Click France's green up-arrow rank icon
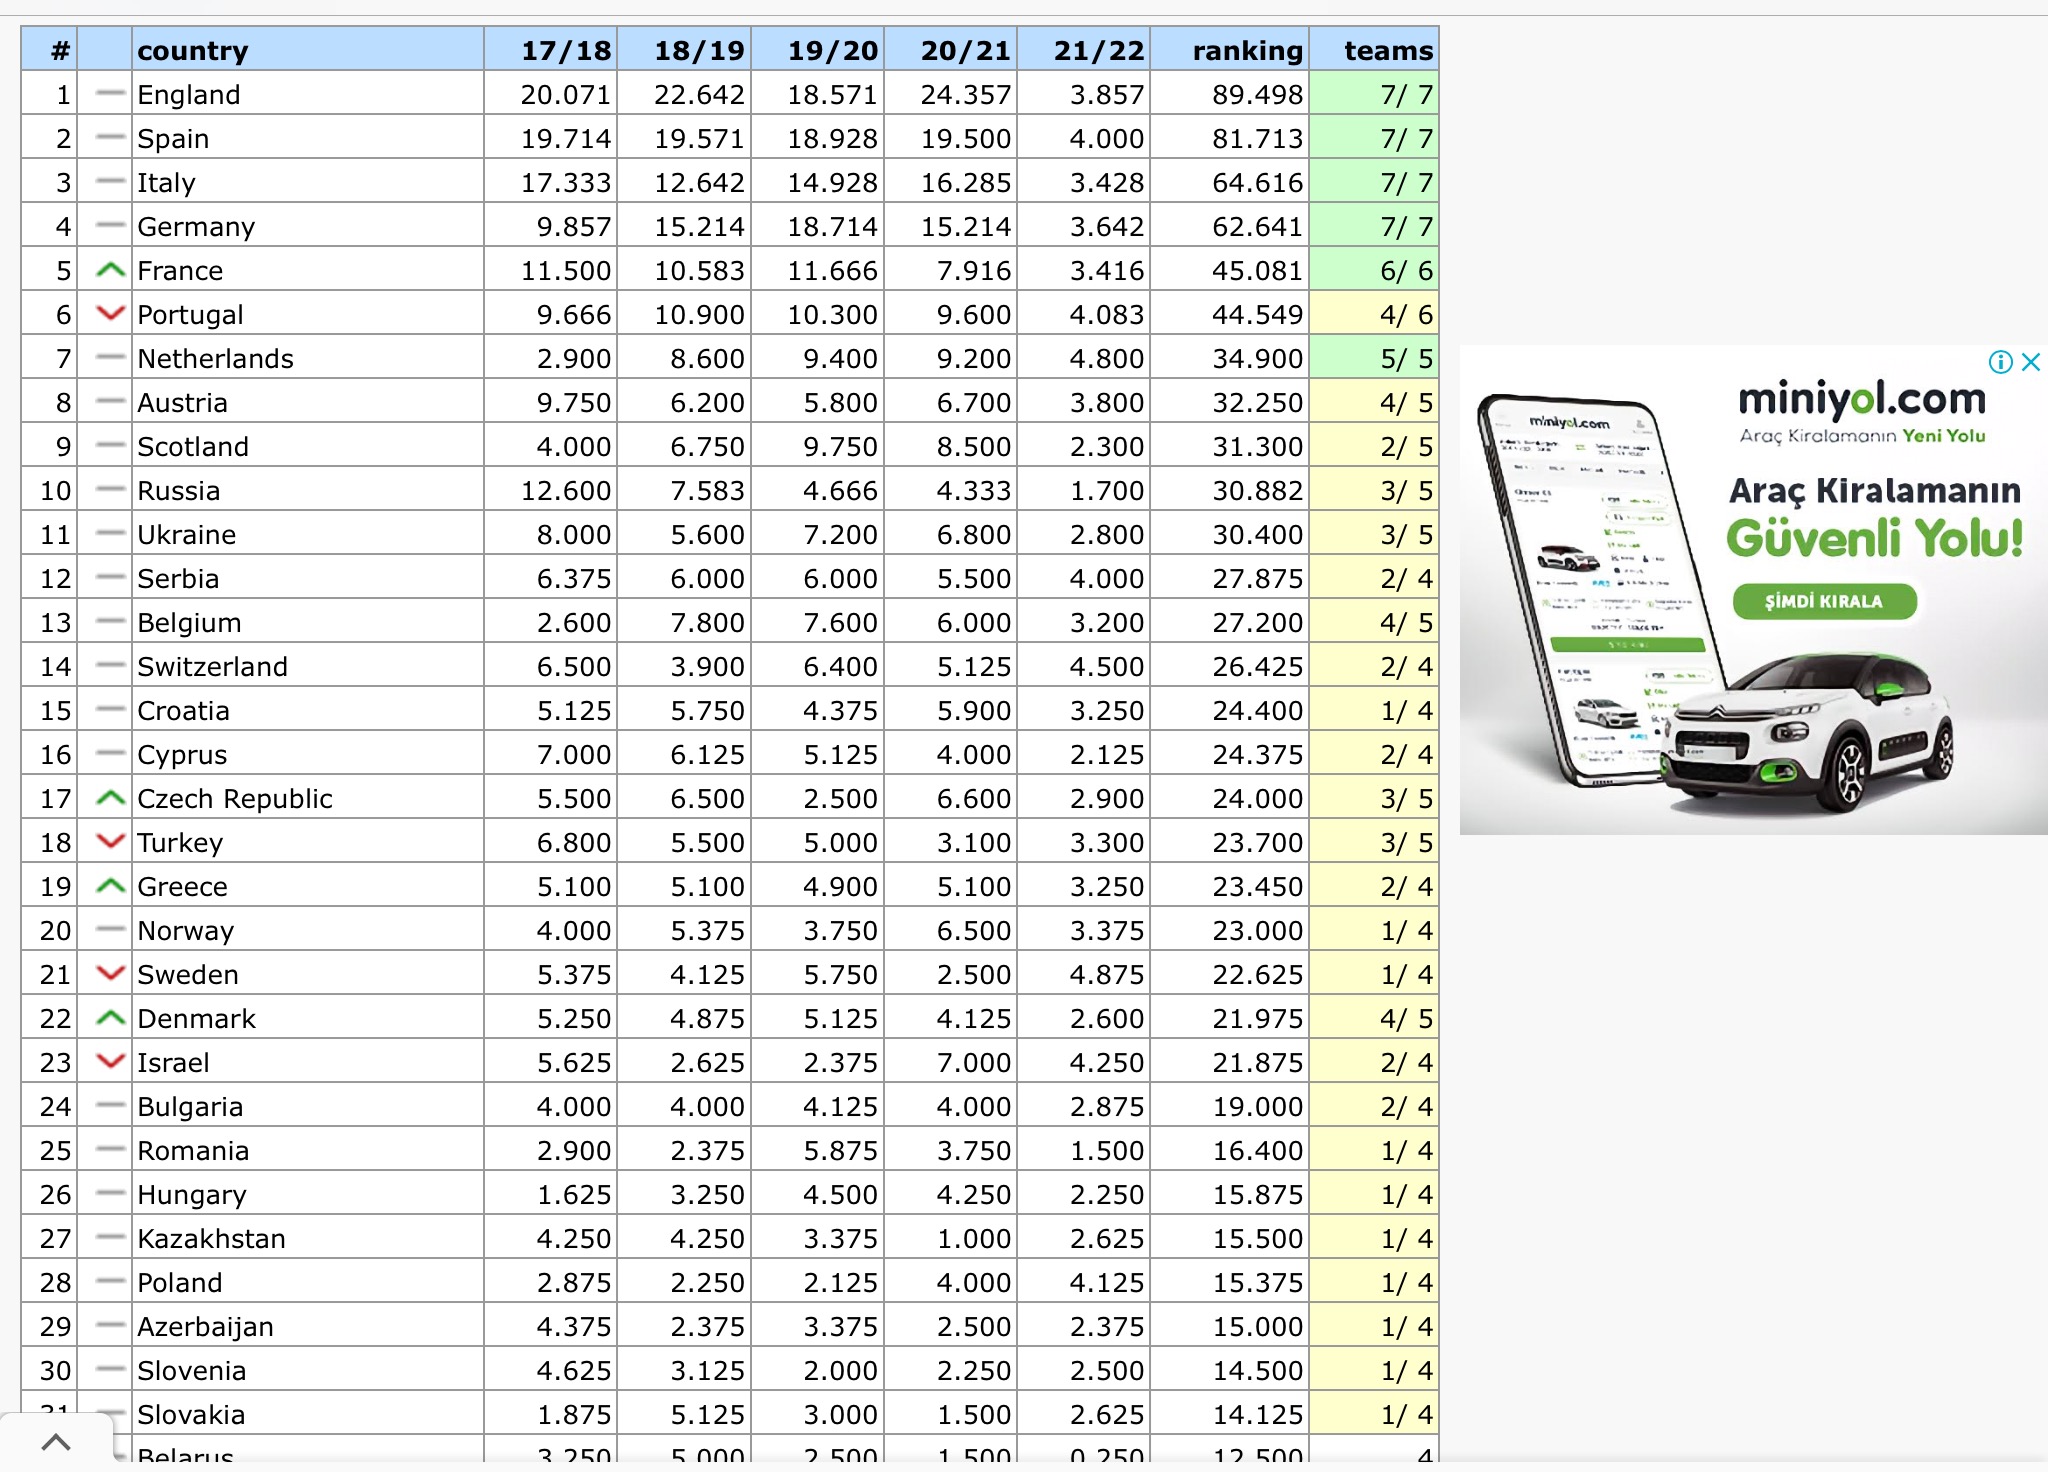Image resolution: width=2048 pixels, height=1472 pixels. pos(110,270)
